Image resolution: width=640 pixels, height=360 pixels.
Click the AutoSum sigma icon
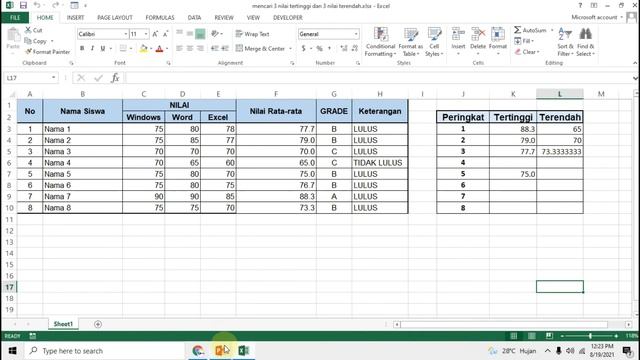point(518,30)
